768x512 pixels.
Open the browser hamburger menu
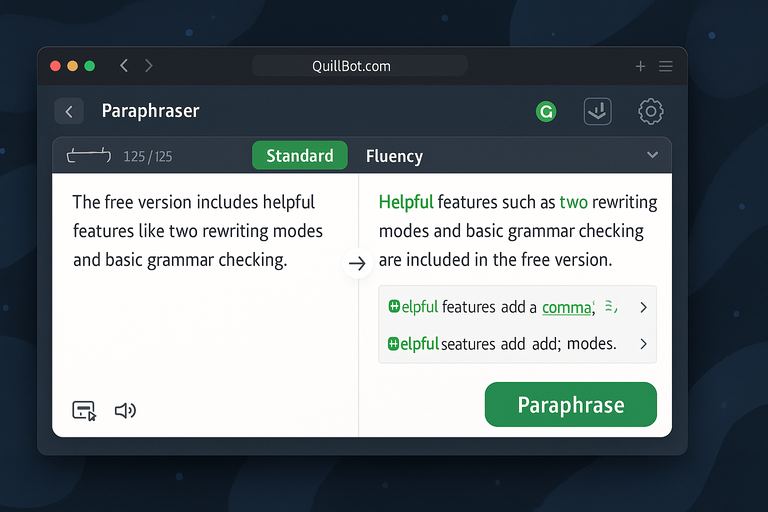point(665,66)
